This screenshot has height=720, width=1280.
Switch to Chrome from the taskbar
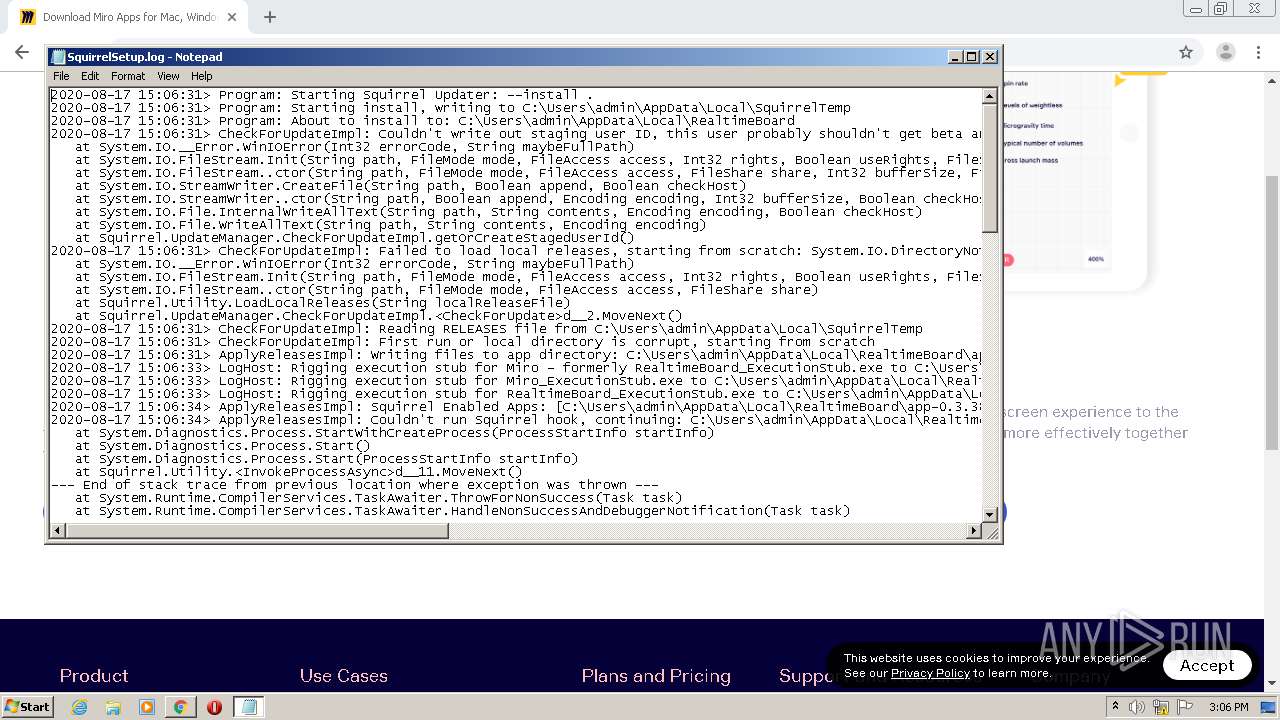tap(180, 707)
